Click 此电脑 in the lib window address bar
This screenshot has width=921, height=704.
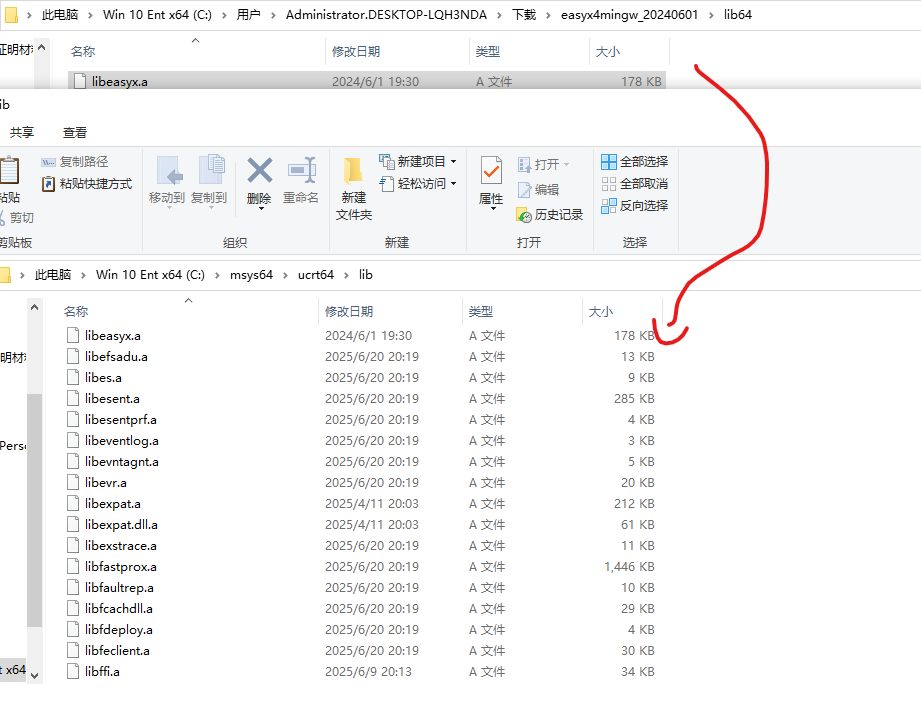coord(53,275)
